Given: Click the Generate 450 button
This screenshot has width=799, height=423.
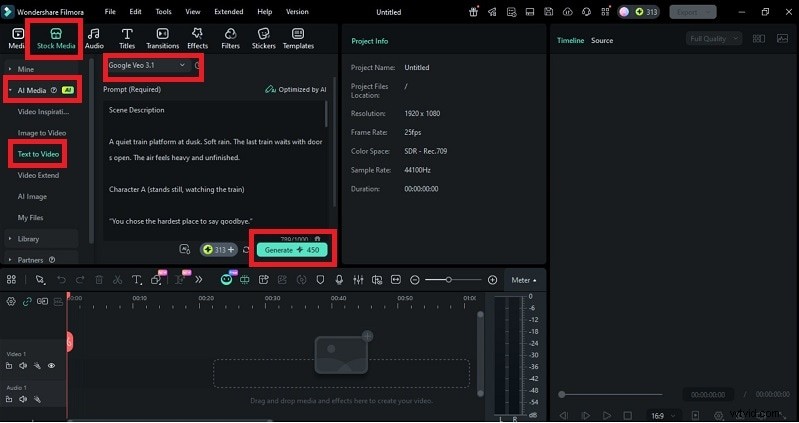Looking at the screenshot, I should [x=292, y=250].
